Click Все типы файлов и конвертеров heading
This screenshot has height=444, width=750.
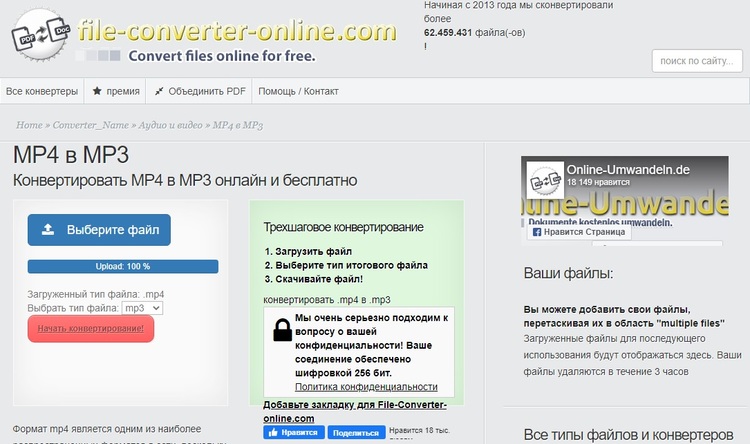pyautogui.click(x=629, y=435)
